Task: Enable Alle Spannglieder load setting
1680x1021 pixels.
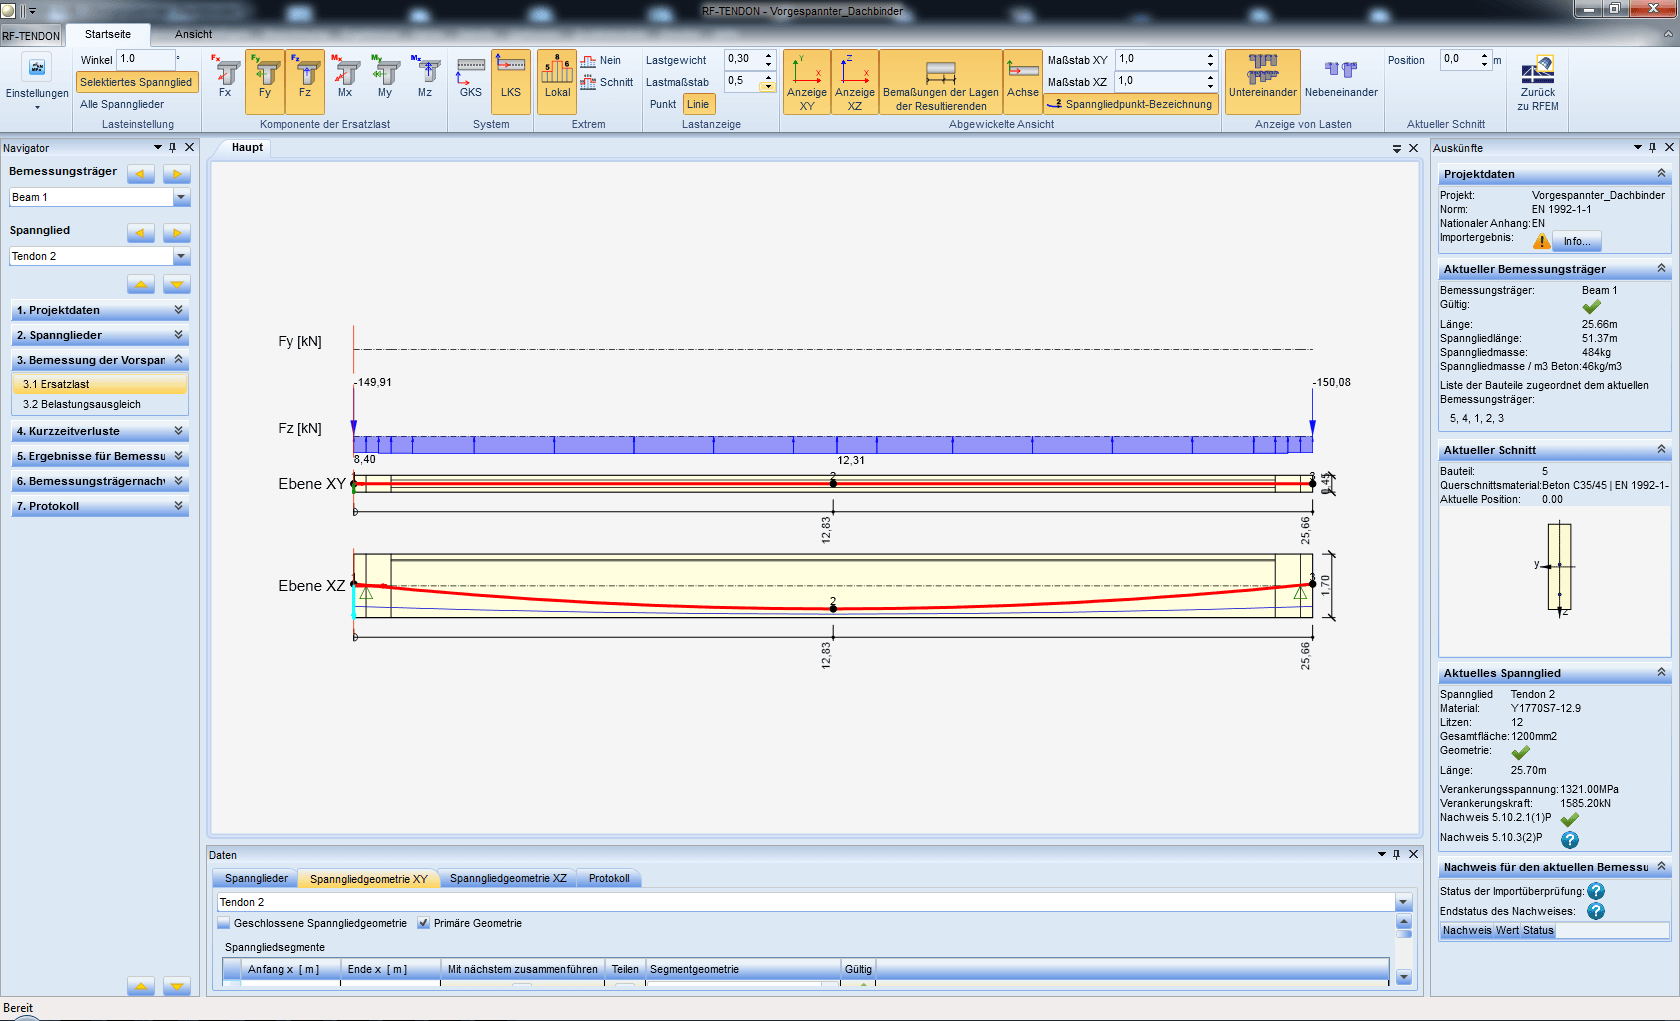Action: click(x=122, y=104)
